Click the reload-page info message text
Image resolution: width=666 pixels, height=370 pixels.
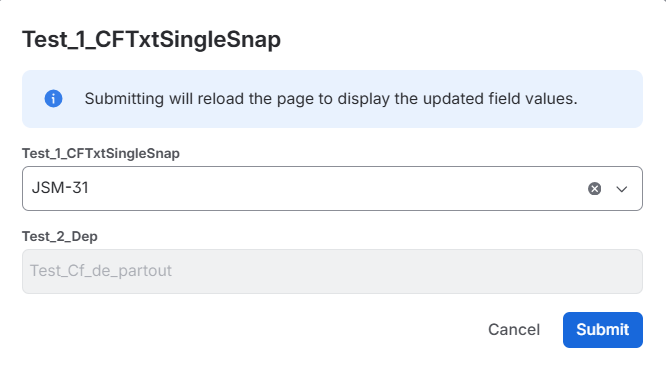(331, 99)
